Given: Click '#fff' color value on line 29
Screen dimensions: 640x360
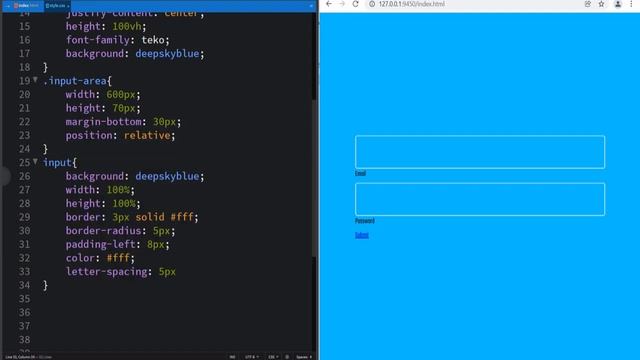Looking at the screenshot, I should [182, 217].
